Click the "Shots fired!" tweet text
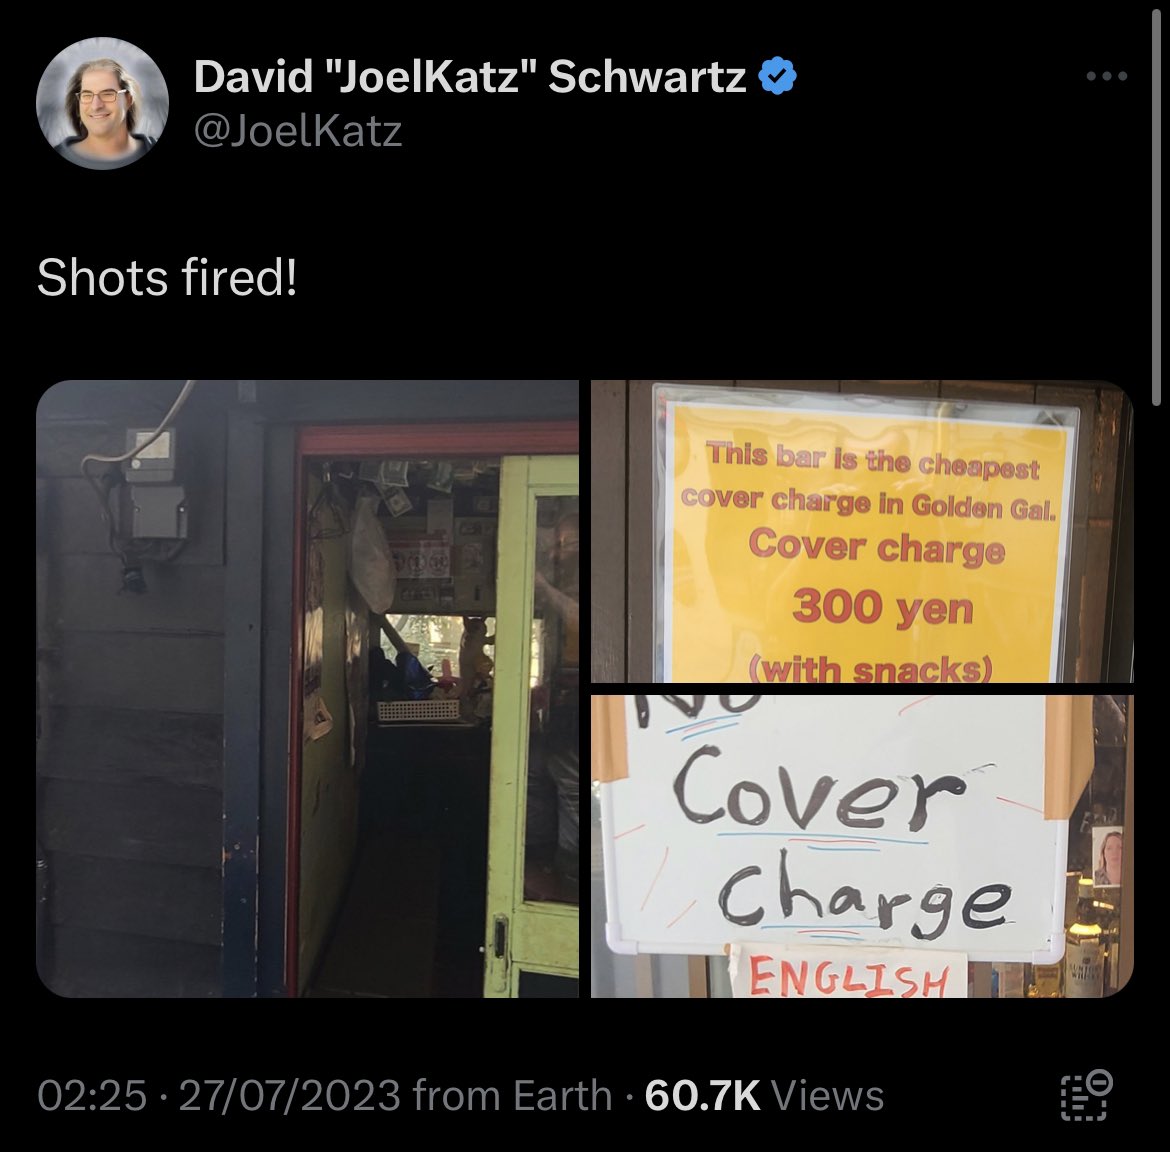 [x=167, y=278]
